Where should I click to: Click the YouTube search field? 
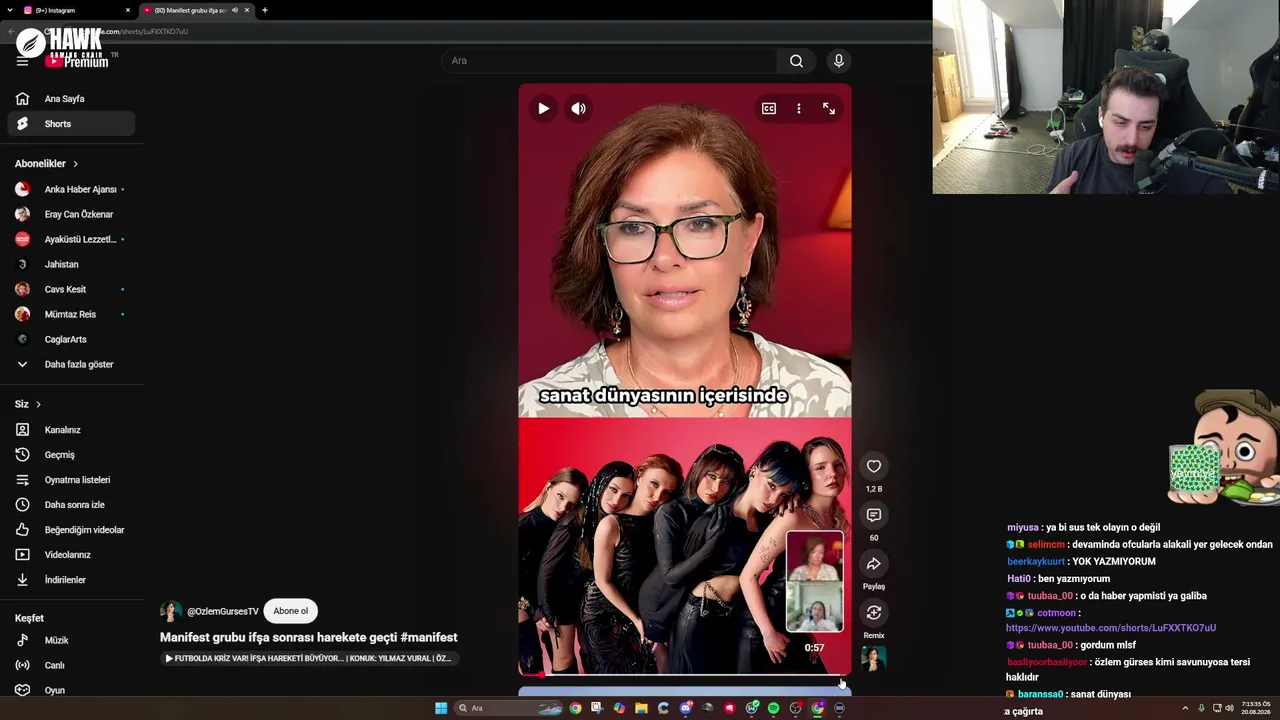(608, 61)
